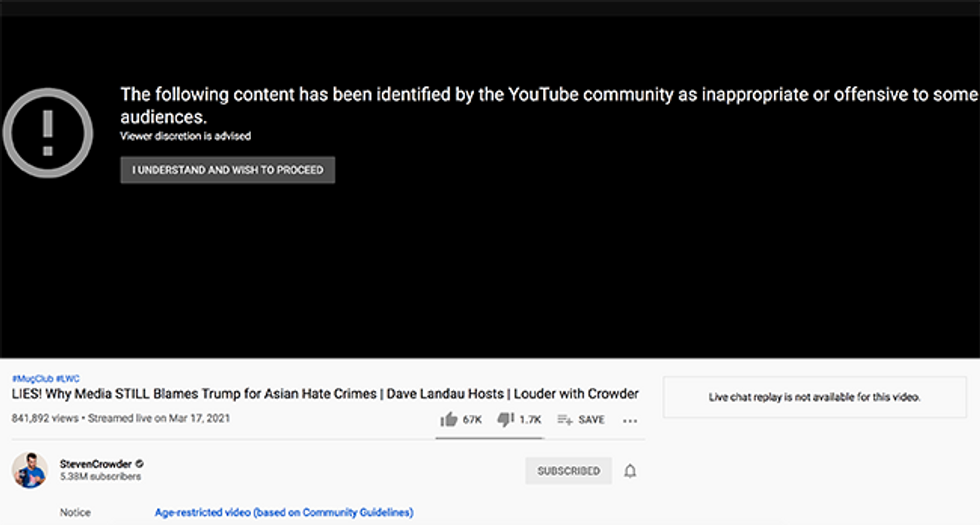
Task: Click the warning exclamation circle icon
Action: [48, 133]
